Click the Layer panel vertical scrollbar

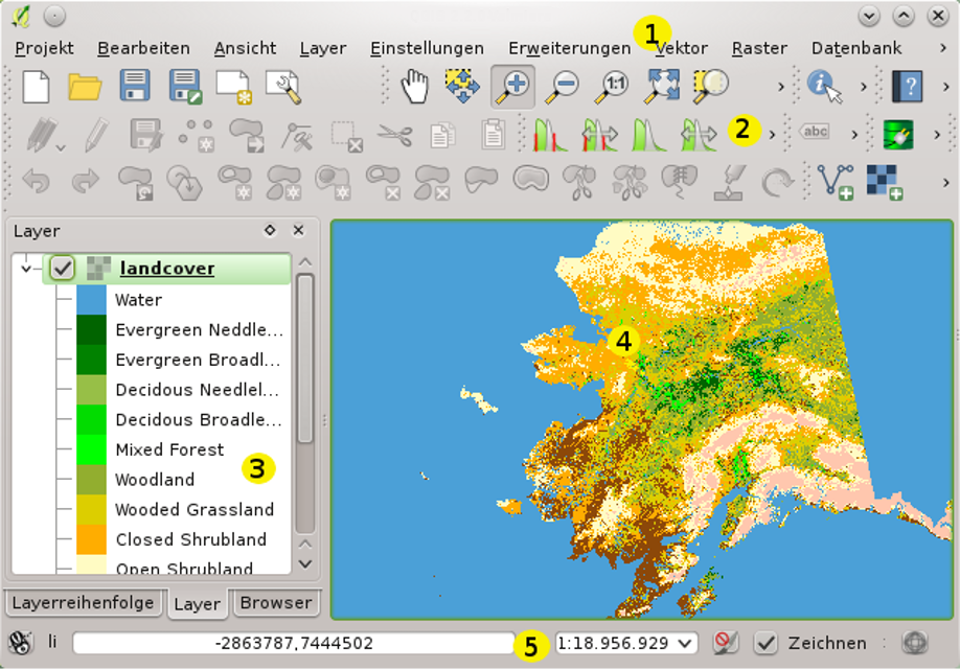click(x=305, y=358)
